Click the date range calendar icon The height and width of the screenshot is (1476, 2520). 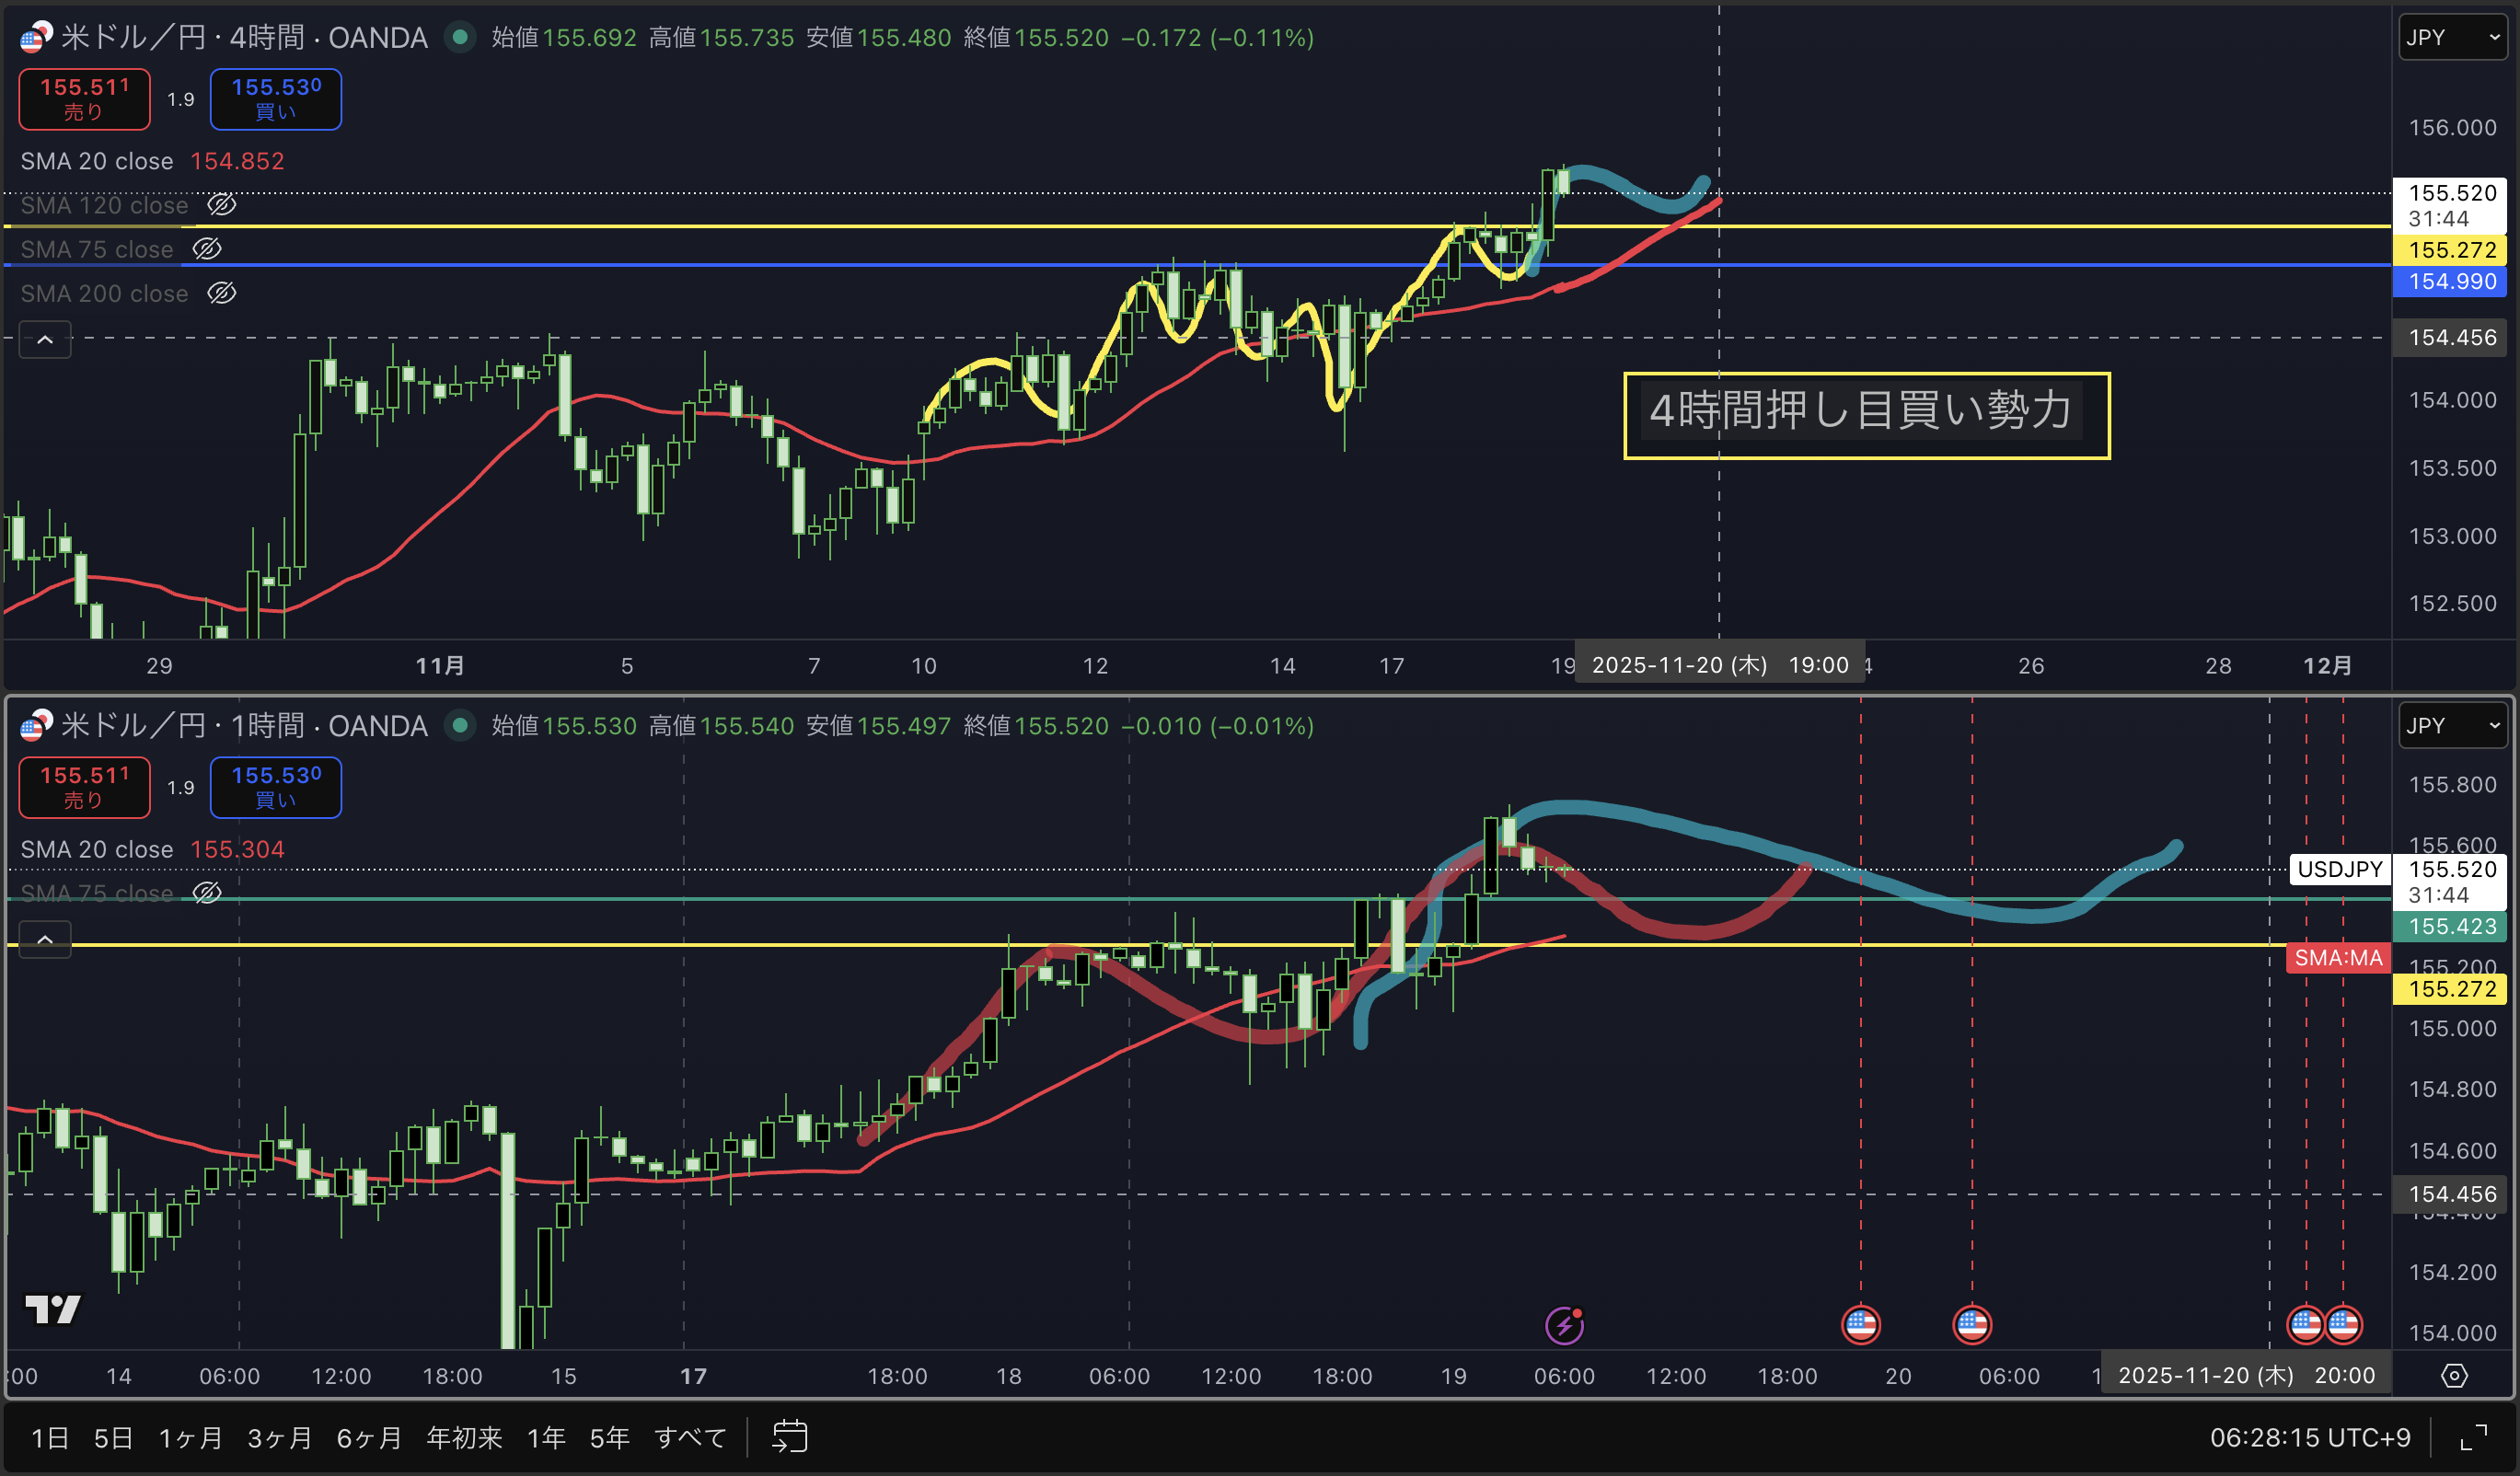(x=789, y=1437)
